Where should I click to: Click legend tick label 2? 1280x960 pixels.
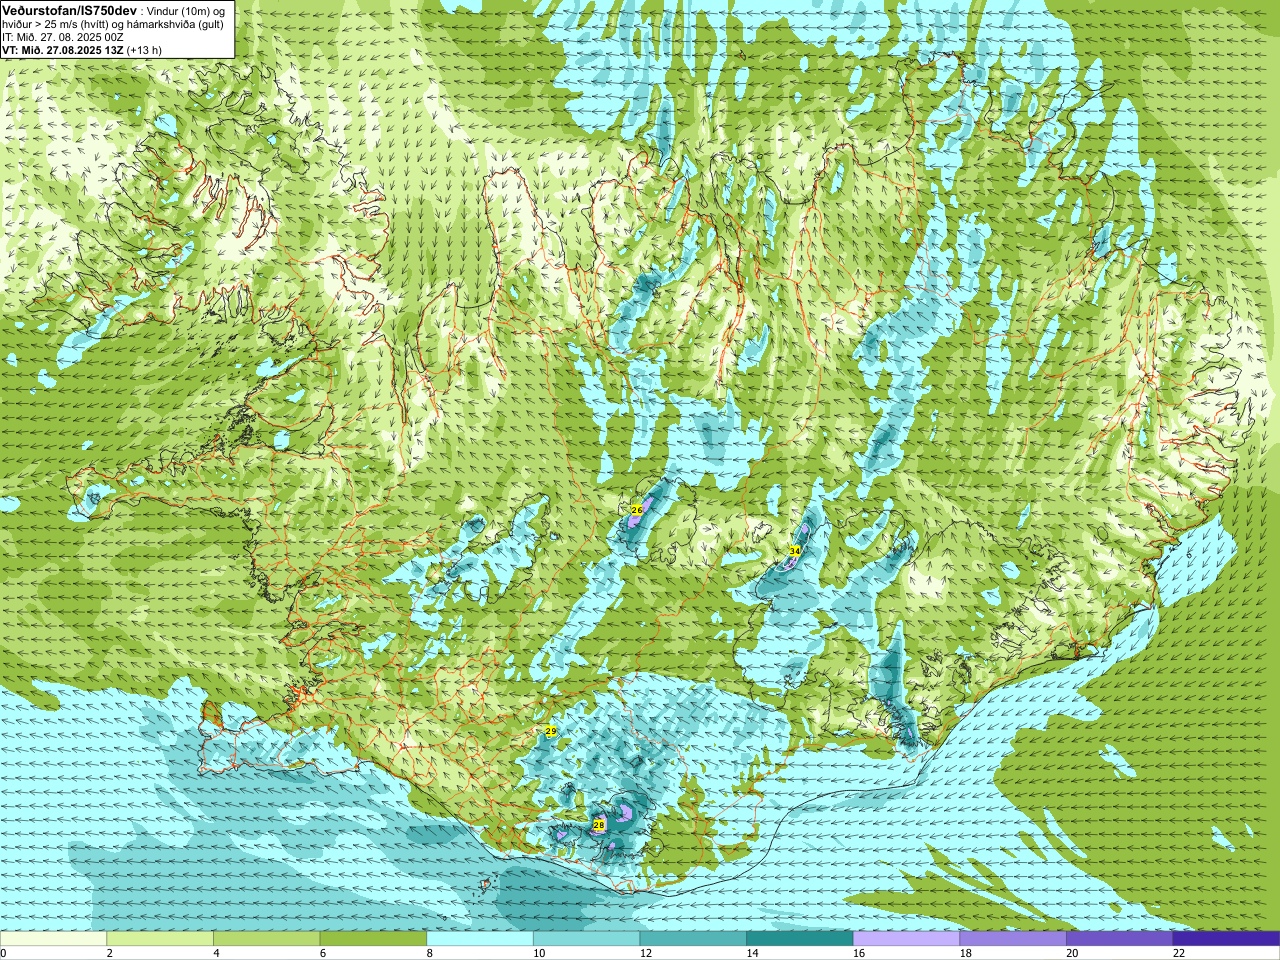click(110, 953)
